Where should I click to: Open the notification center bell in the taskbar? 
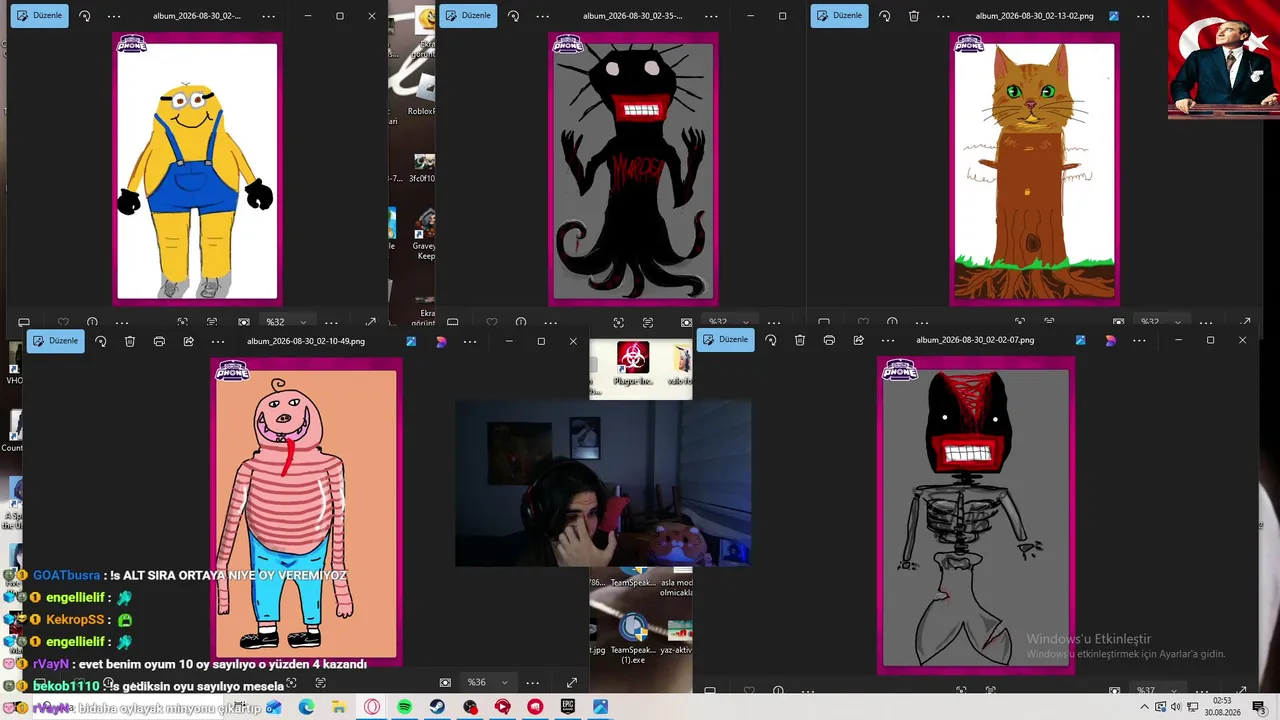tap(1259, 707)
